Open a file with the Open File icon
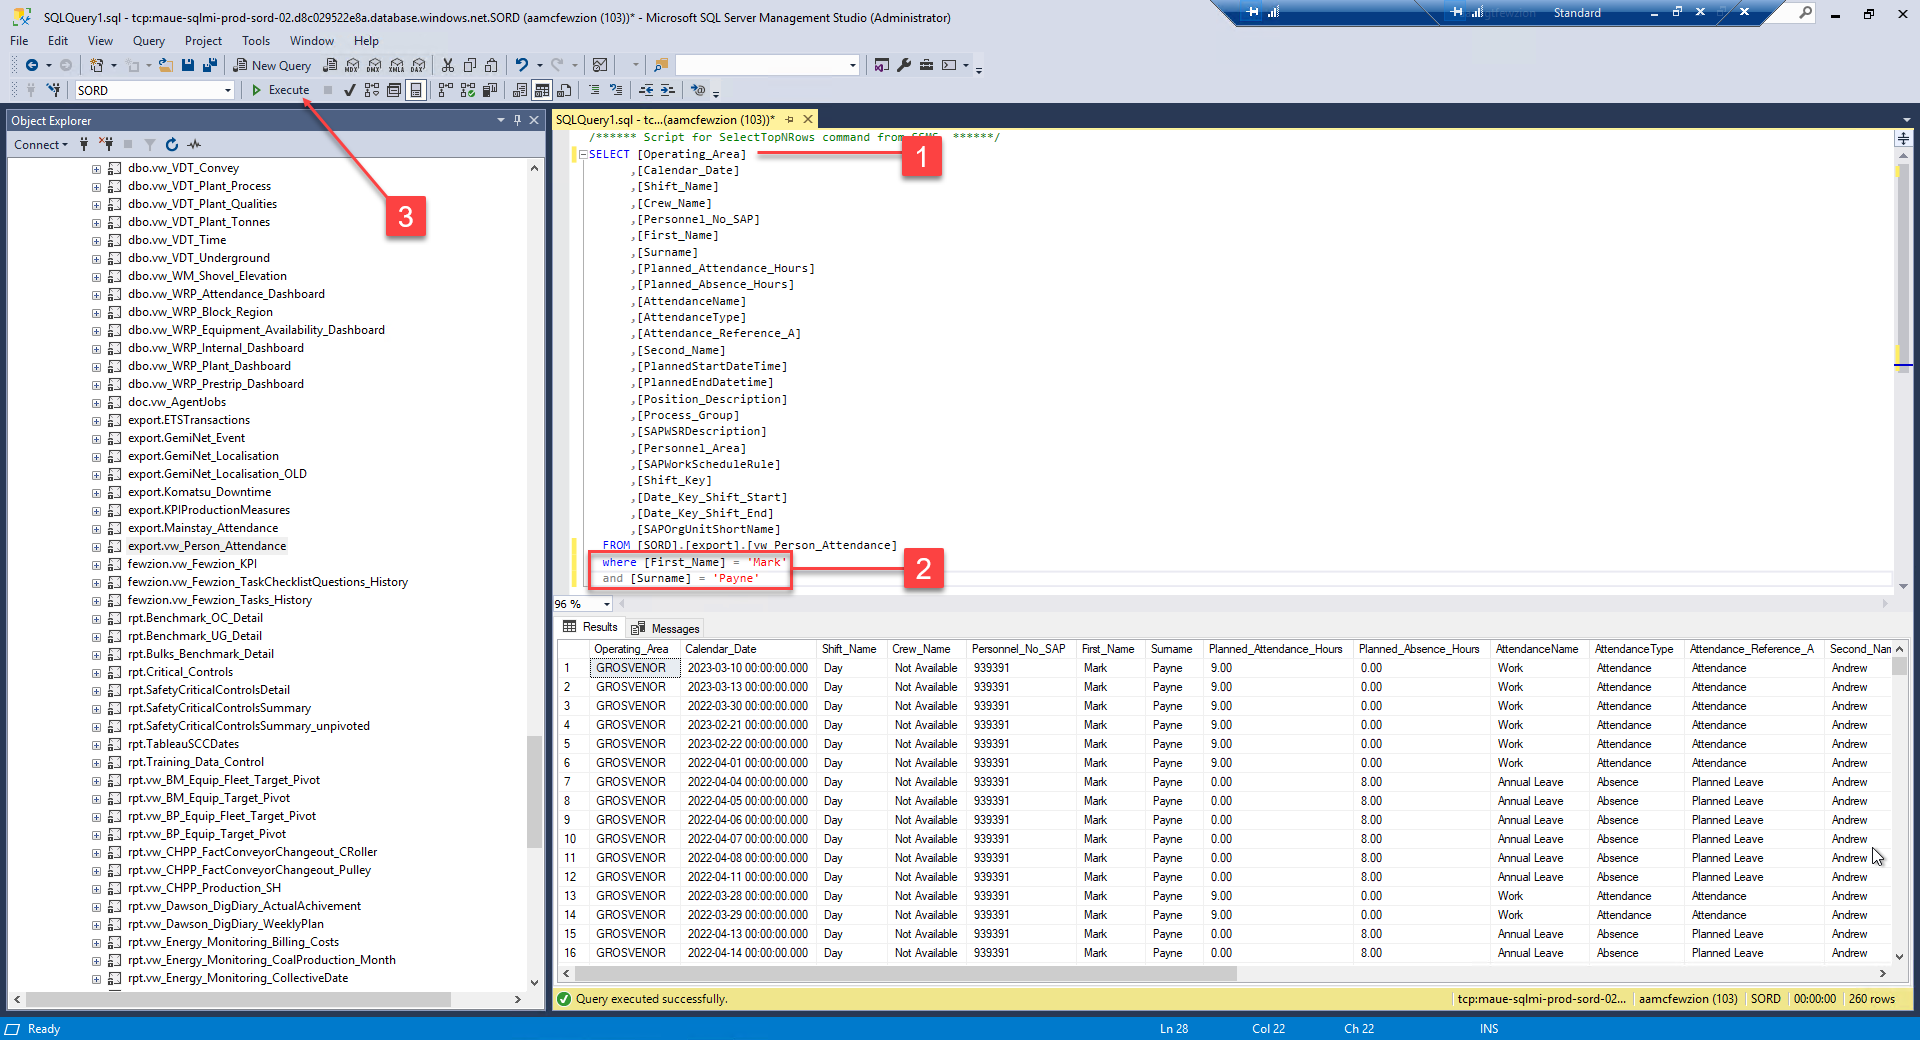This screenshot has width=1920, height=1040. [165, 65]
